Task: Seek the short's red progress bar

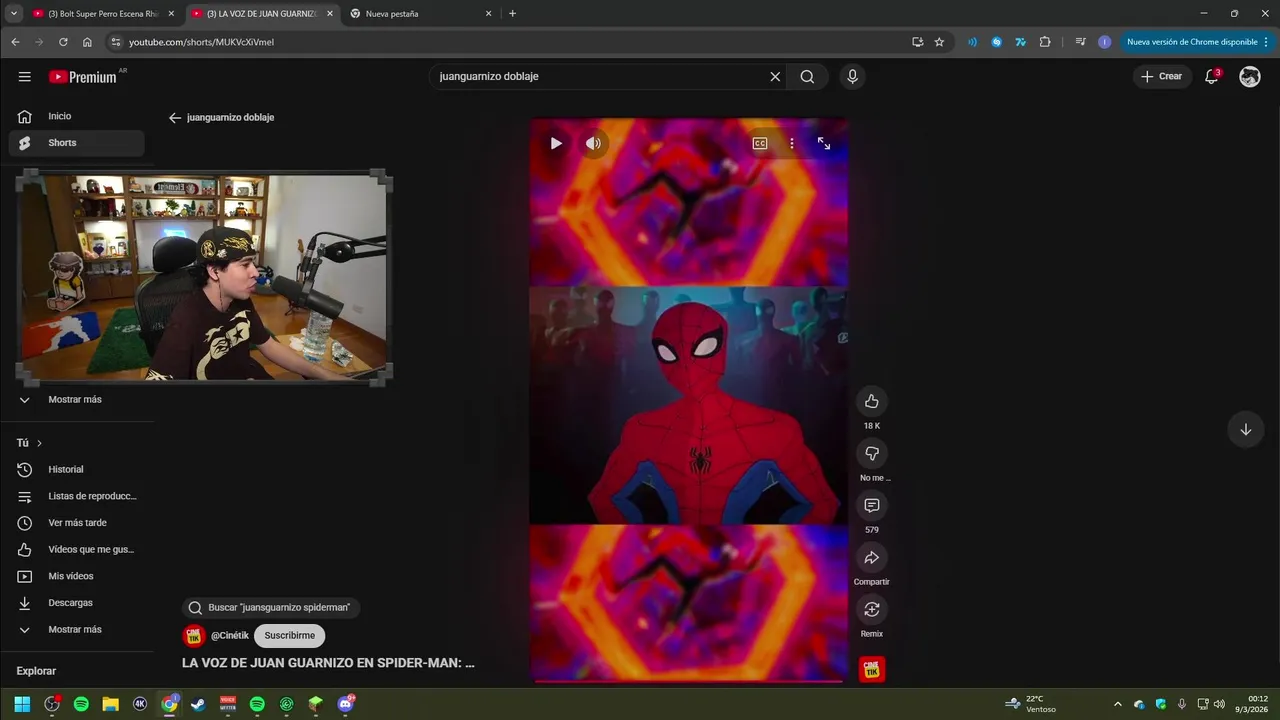Action: point(689,681)
